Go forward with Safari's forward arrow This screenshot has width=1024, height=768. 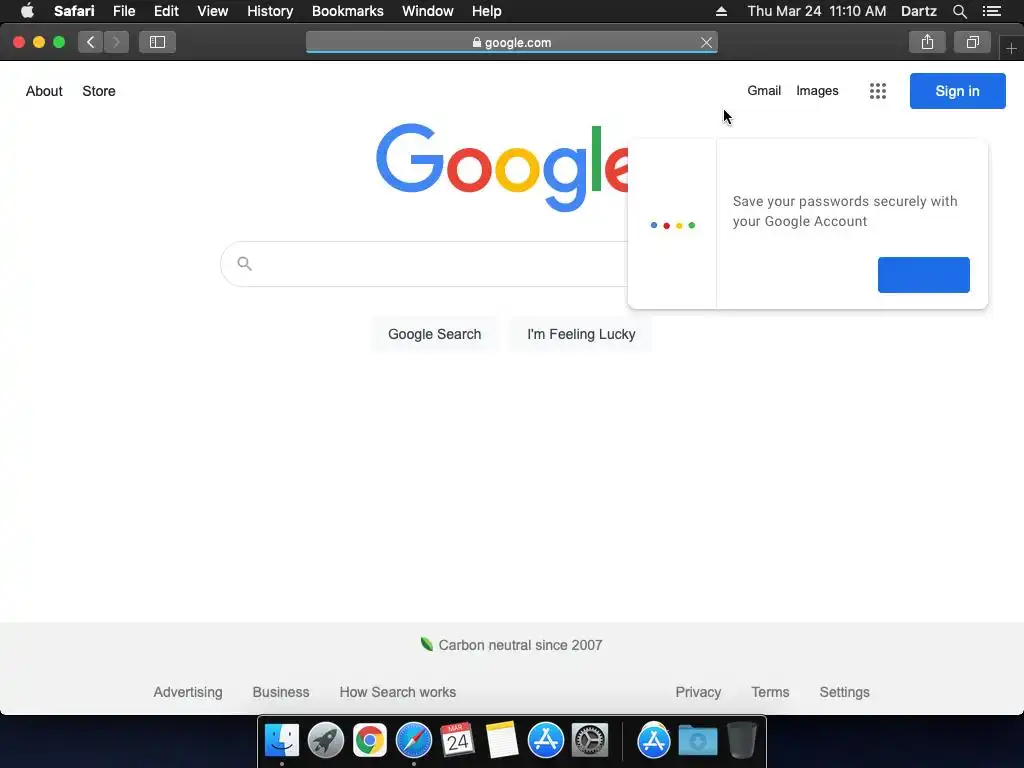click(x=116, y=42)
